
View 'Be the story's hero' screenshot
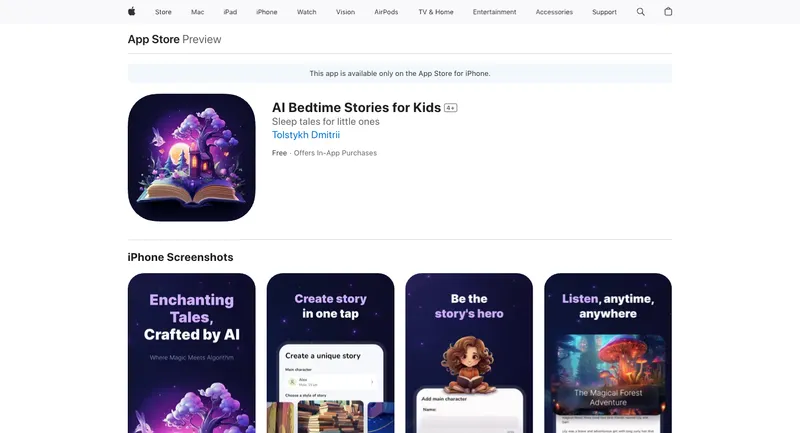(x=469, y=353)
